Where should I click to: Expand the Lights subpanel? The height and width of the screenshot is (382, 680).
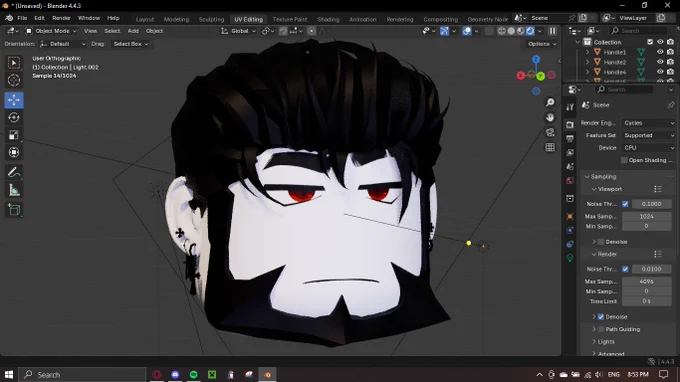594,342
